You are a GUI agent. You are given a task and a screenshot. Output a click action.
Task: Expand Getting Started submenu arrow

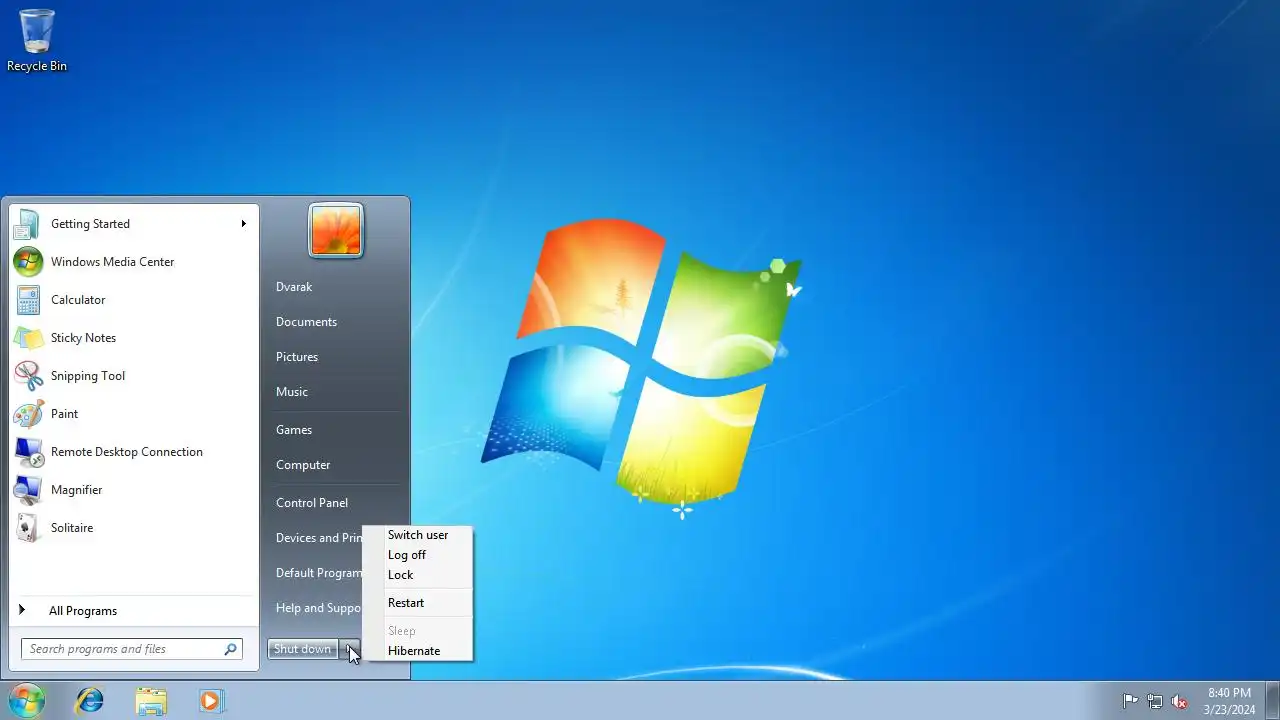click(243, 224)
